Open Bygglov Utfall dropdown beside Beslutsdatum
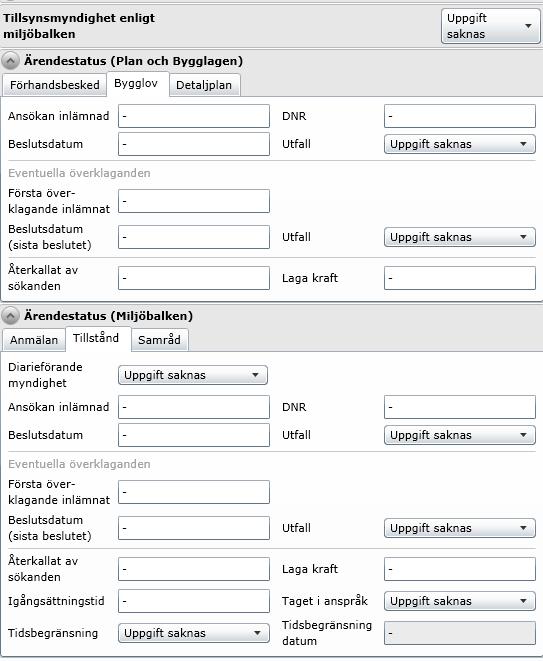This screenshot has height=661, width=543. pos(460,144)
